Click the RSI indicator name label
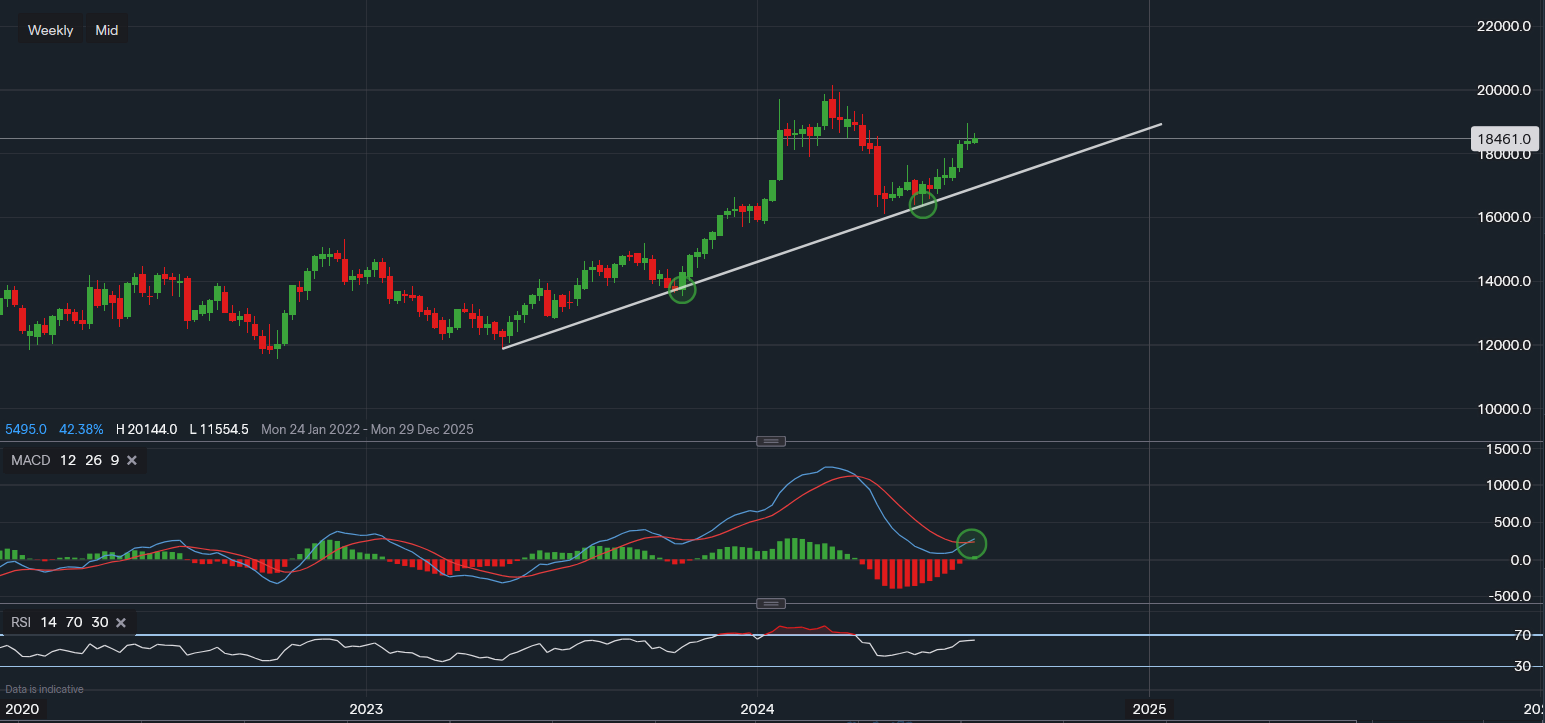The height and width of the screenshot is (723, 1545). [21, 622]
